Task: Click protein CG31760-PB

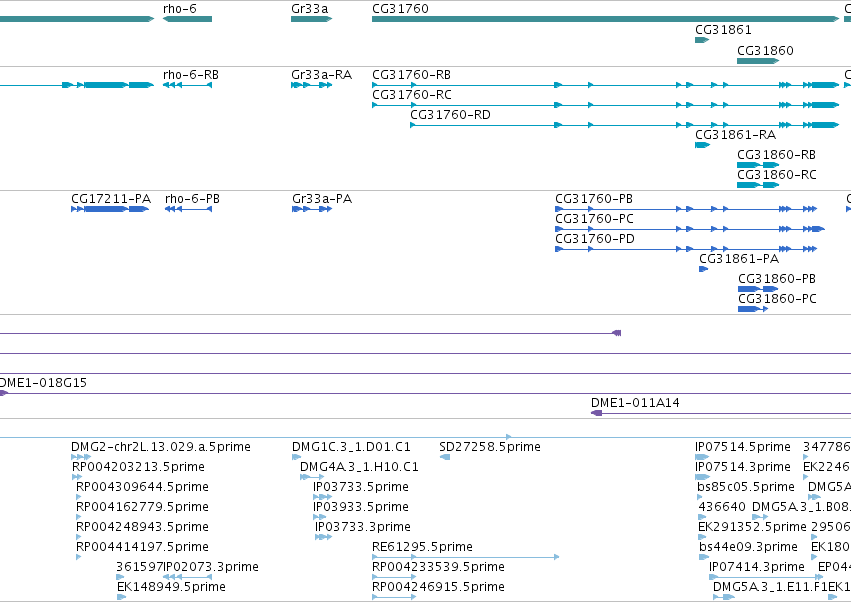Action: (x=686, y=209)
